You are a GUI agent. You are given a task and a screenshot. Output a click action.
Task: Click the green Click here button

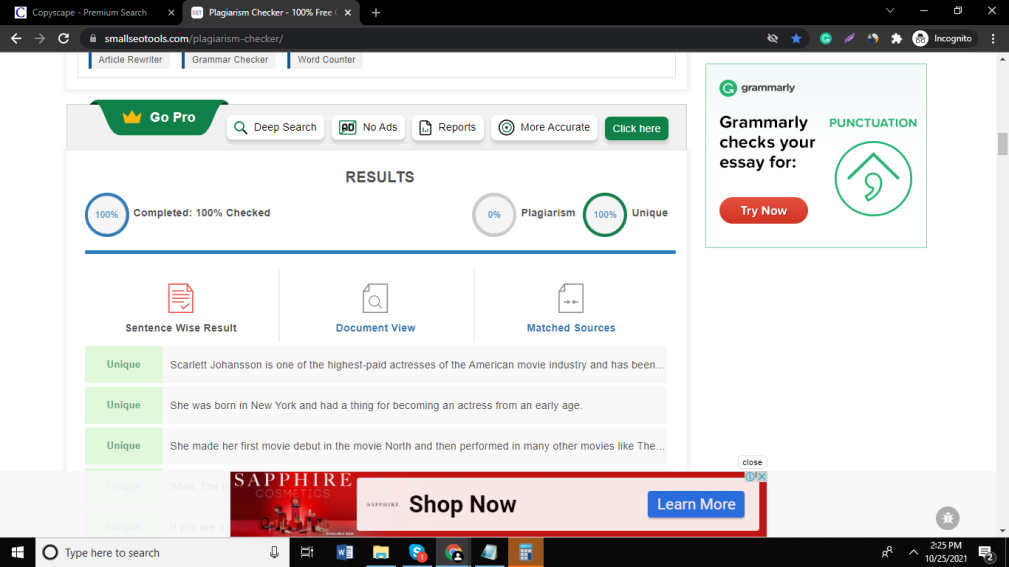[x=636, y=128]
